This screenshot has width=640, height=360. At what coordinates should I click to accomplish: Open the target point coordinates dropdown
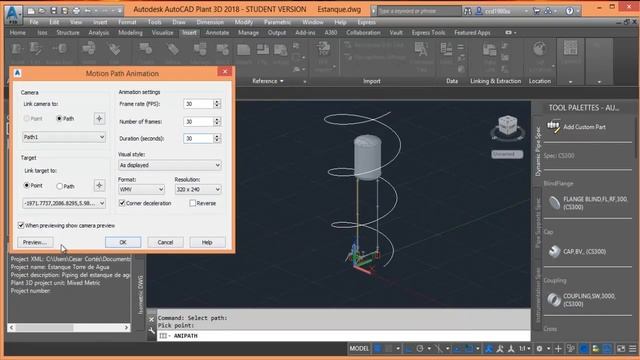click(x=64, y=203)
